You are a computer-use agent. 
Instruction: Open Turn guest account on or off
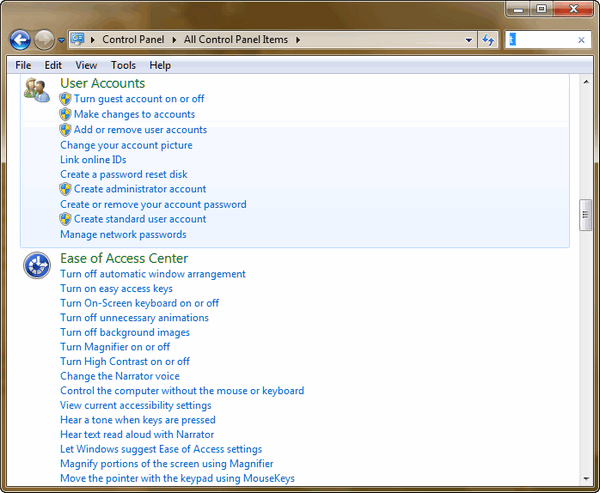[139, 99]
